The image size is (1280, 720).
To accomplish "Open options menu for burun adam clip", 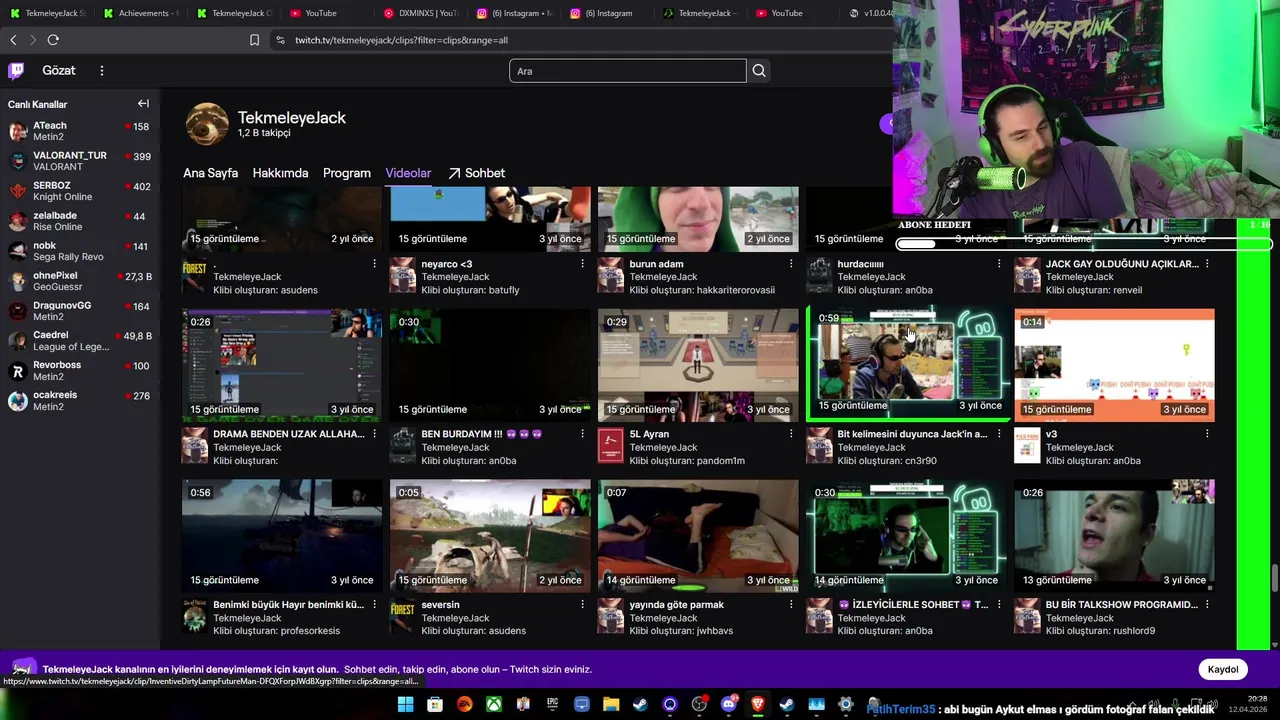I will (791, 264).
